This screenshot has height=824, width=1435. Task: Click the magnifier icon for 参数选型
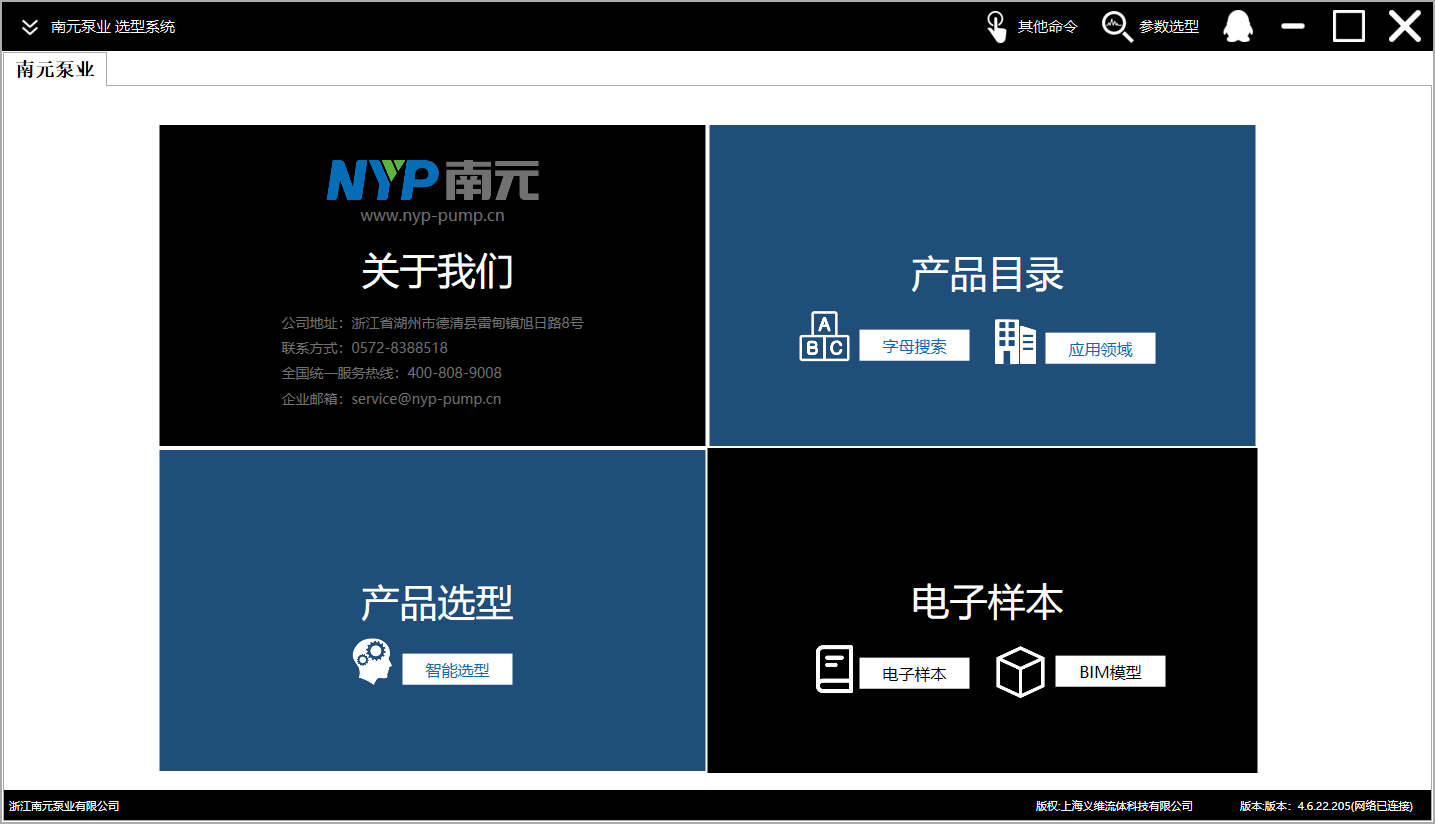pyautogui.click(x=1116, y=27)
